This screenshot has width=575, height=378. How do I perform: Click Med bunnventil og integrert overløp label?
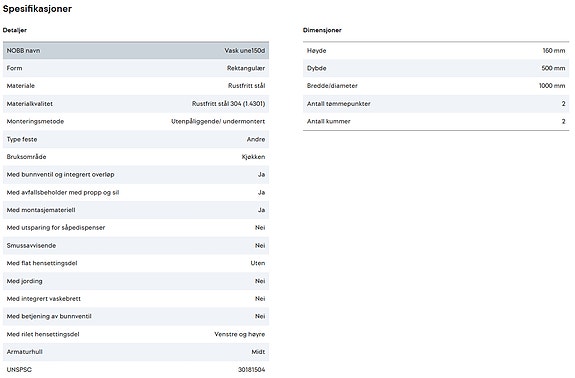[61, 175]
